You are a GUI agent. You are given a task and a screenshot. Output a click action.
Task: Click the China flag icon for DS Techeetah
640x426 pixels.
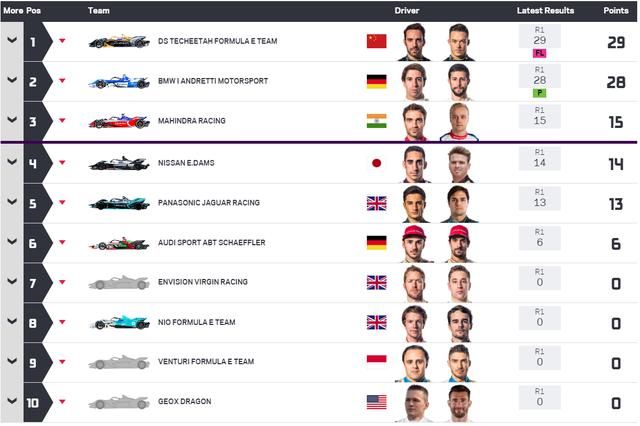(376, 41)
